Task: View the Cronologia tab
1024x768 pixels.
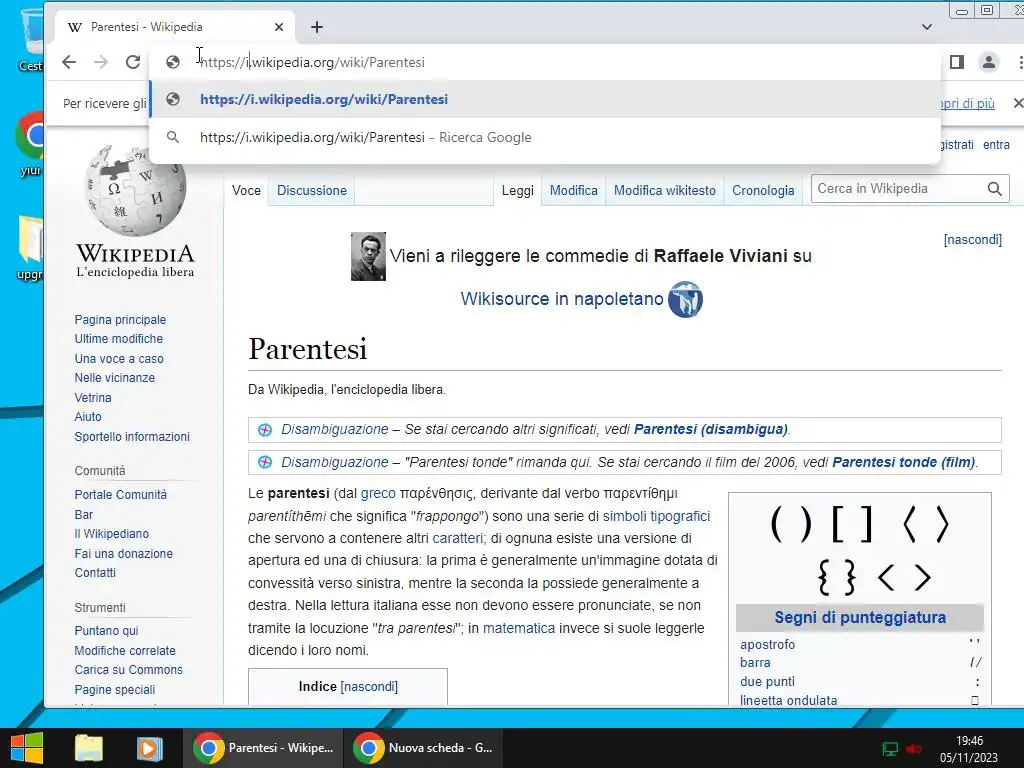Action: point(763,191)
